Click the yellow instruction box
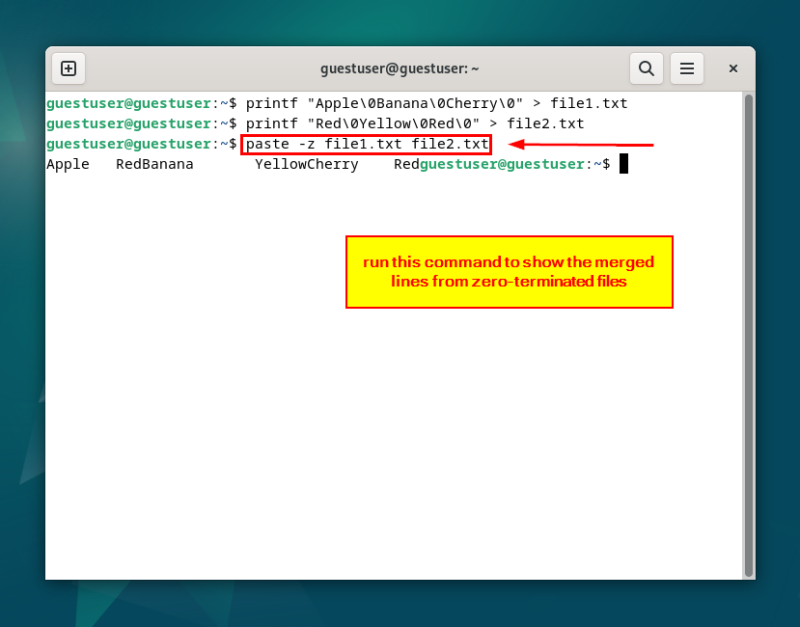The image size is (800, 627). tap(509, 271)
